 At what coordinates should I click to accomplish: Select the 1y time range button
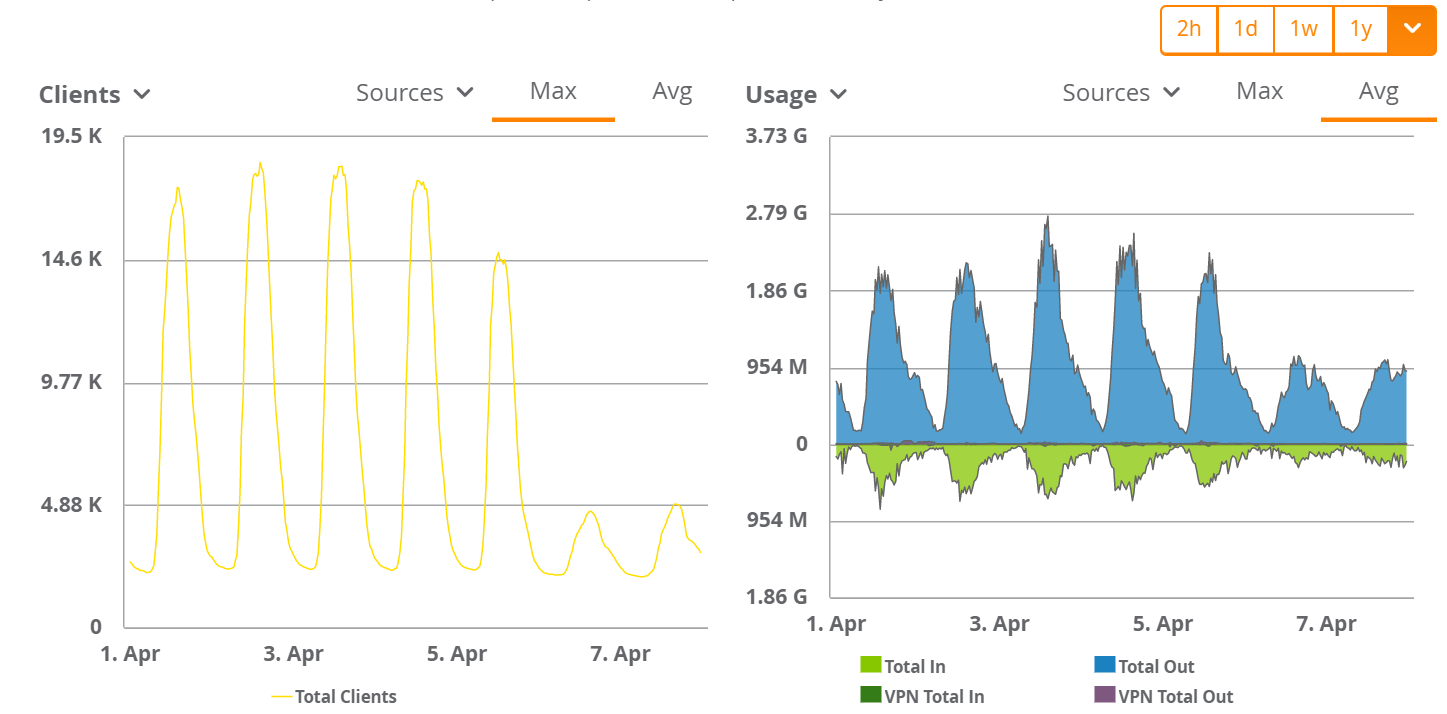[x=1360, y=29]
